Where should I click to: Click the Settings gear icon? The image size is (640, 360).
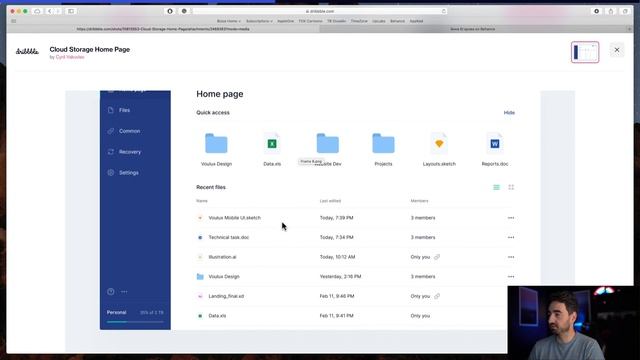coord(111,173)
